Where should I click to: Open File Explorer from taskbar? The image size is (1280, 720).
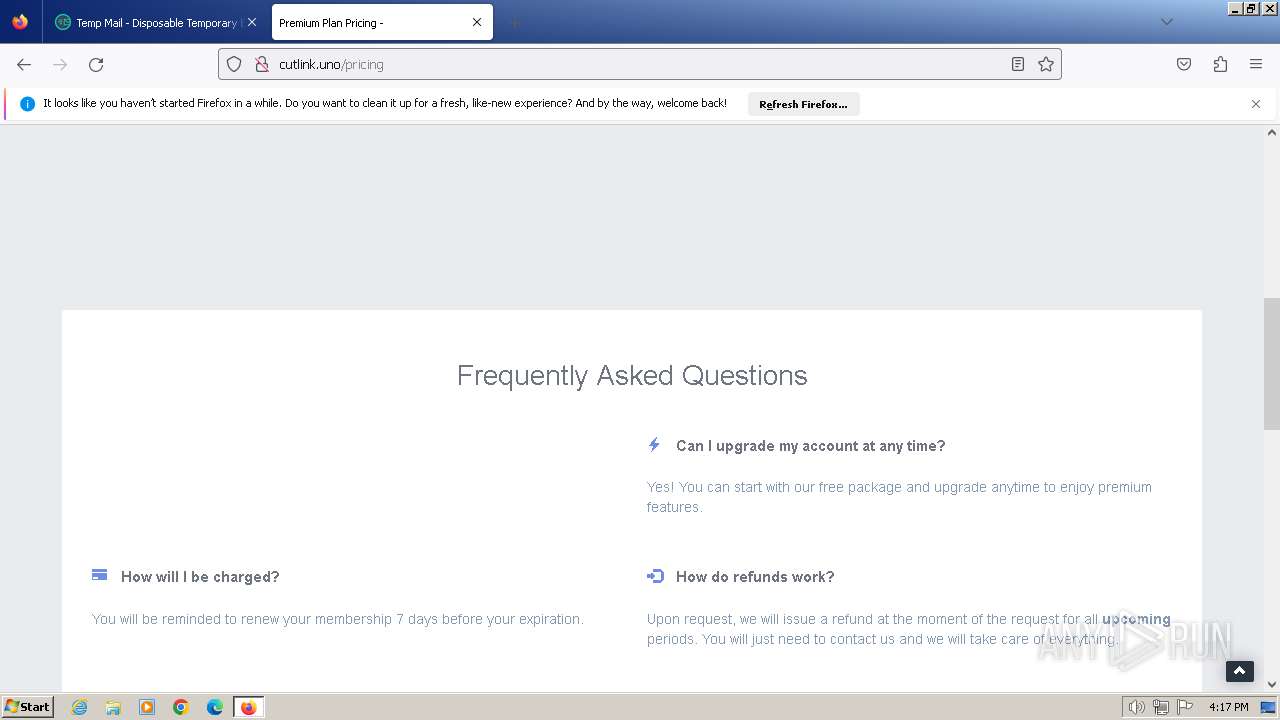pos(113,707)
